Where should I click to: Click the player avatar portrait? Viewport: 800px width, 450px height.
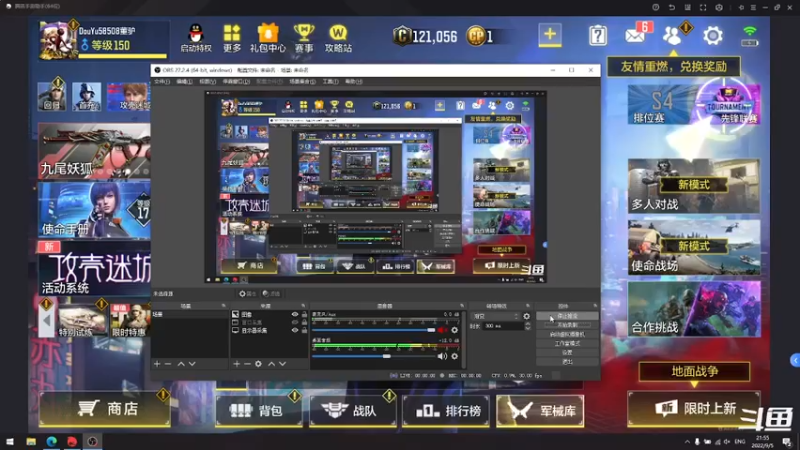coord(58,40)
